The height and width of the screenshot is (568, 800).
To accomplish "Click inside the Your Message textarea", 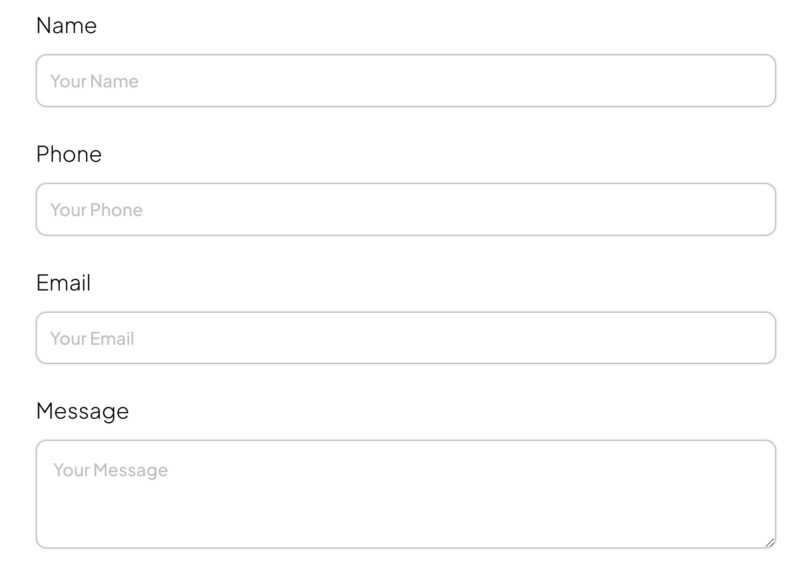I will click(x=405, y=495).
